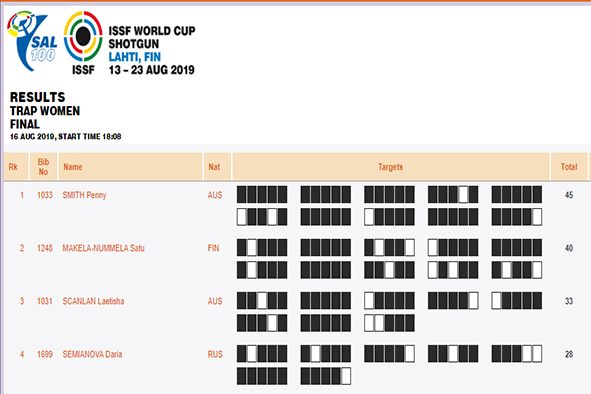Click the RUS nationality code
The height and width of the screenshot is (394, 591).
[x=215, y=354]
